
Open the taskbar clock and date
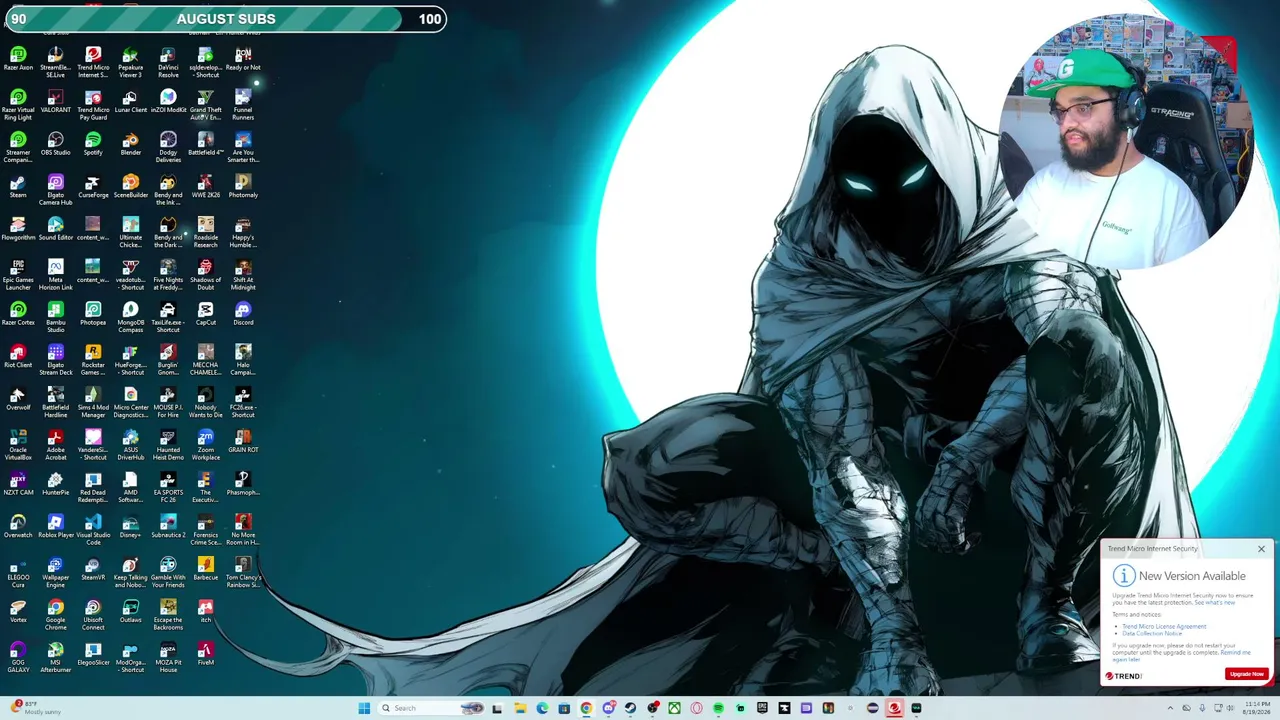pos(1256,708)
